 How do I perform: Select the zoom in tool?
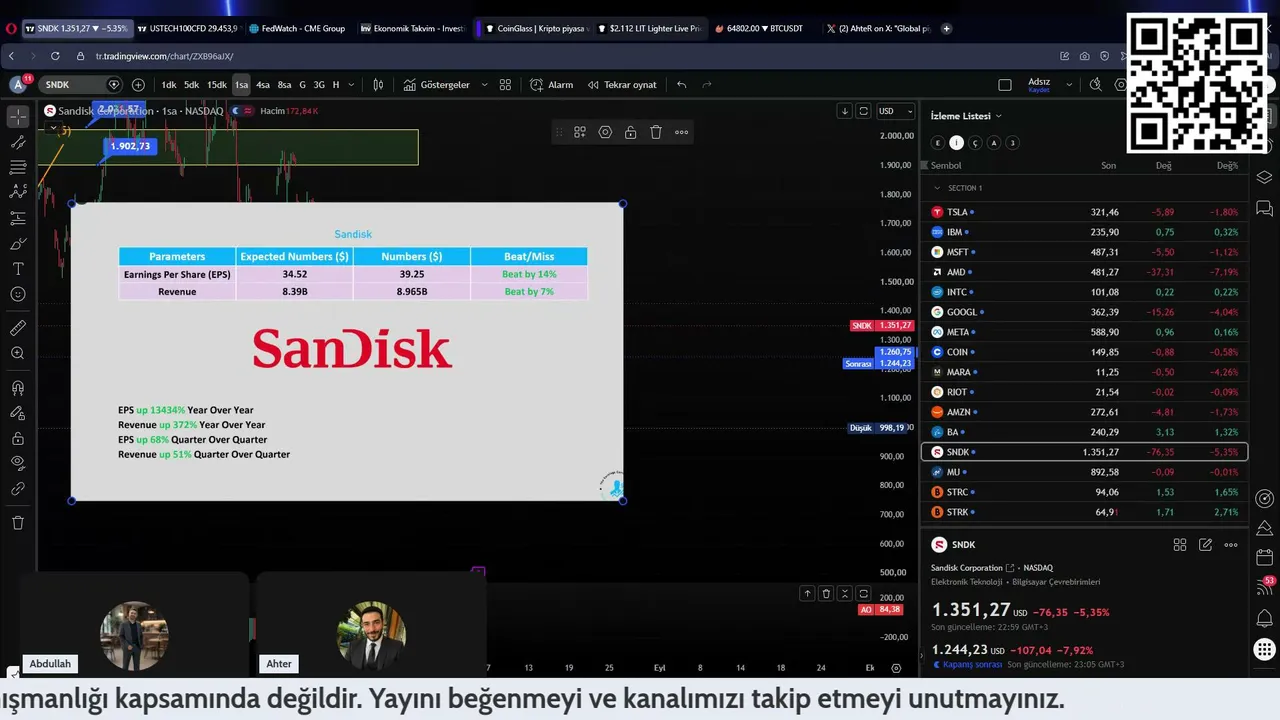coord(18,353)
